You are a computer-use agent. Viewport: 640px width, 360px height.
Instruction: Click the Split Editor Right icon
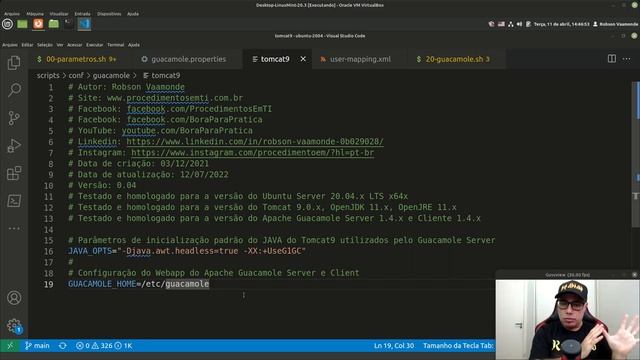[611, 59]
